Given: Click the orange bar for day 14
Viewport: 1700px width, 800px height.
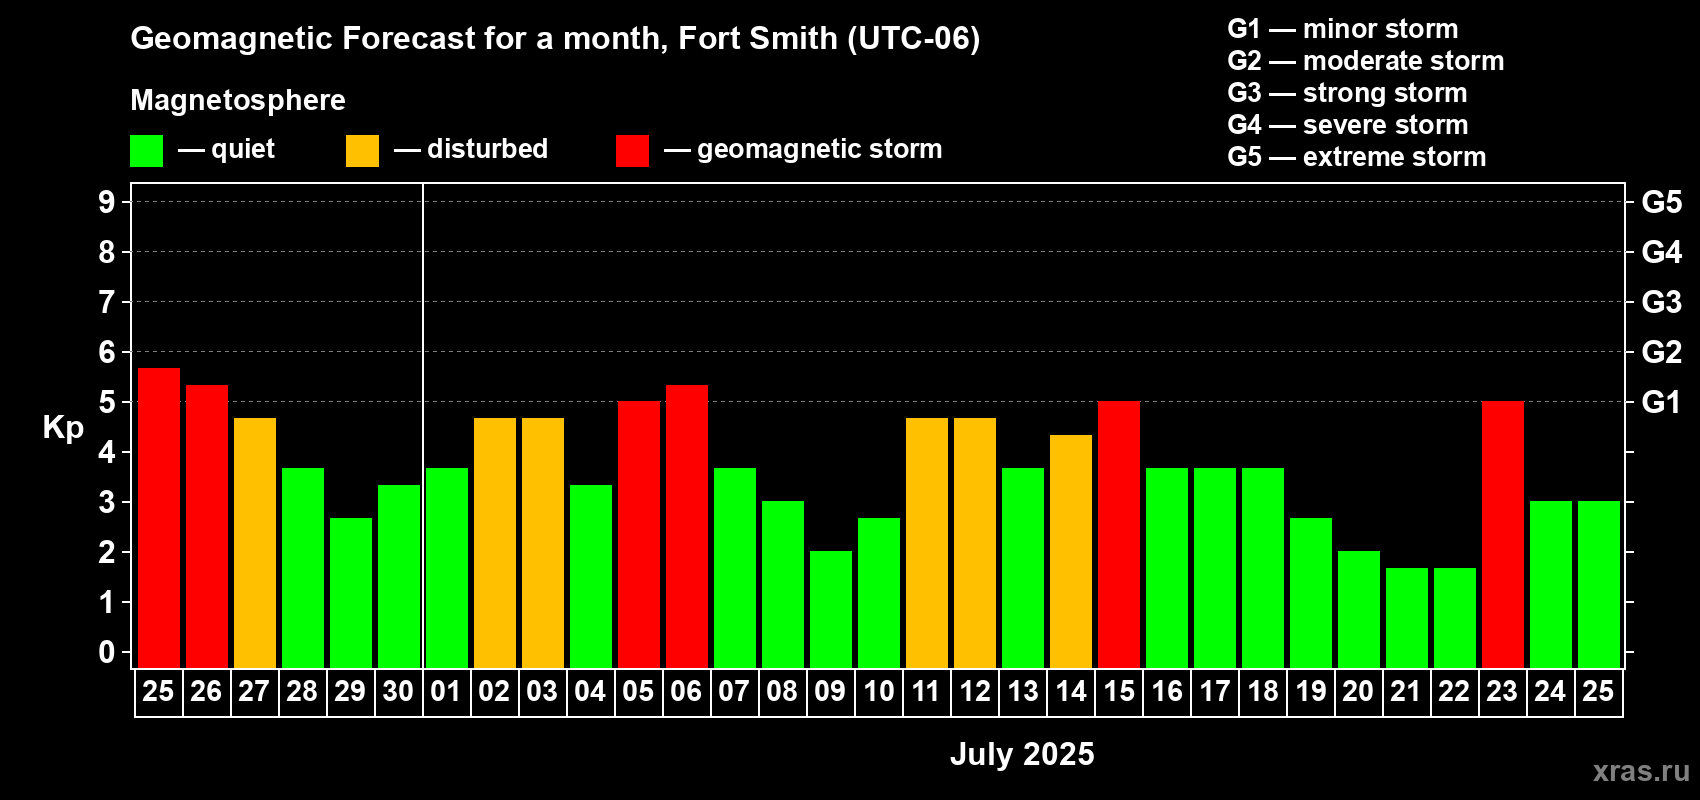Looking at the screenshot, I should pos(1071,551).
